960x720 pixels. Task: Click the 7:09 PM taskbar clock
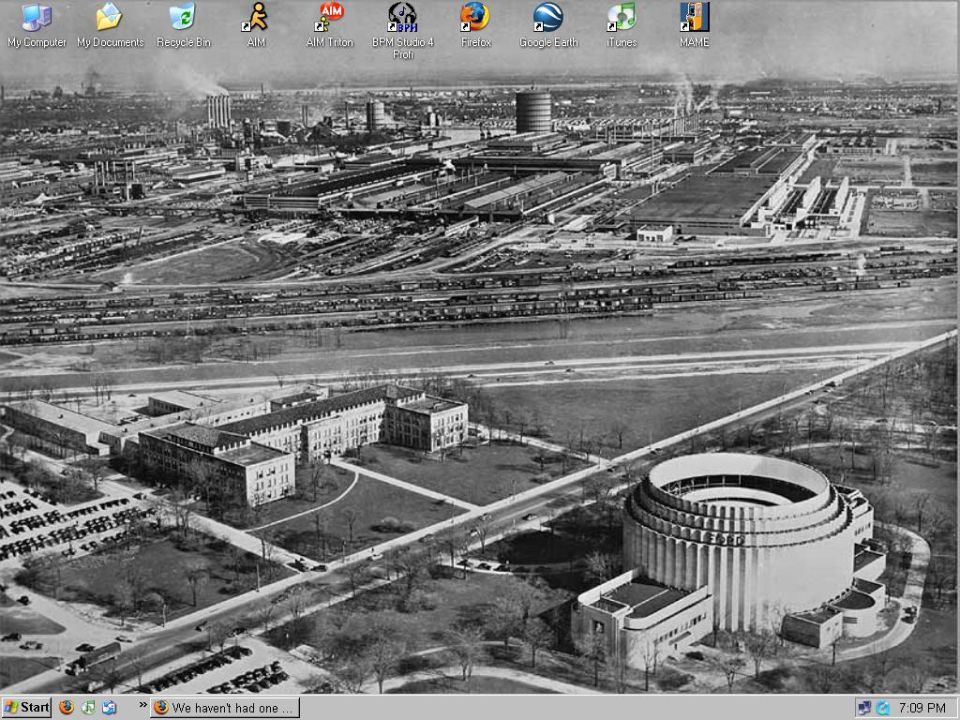tap(921, 708)
